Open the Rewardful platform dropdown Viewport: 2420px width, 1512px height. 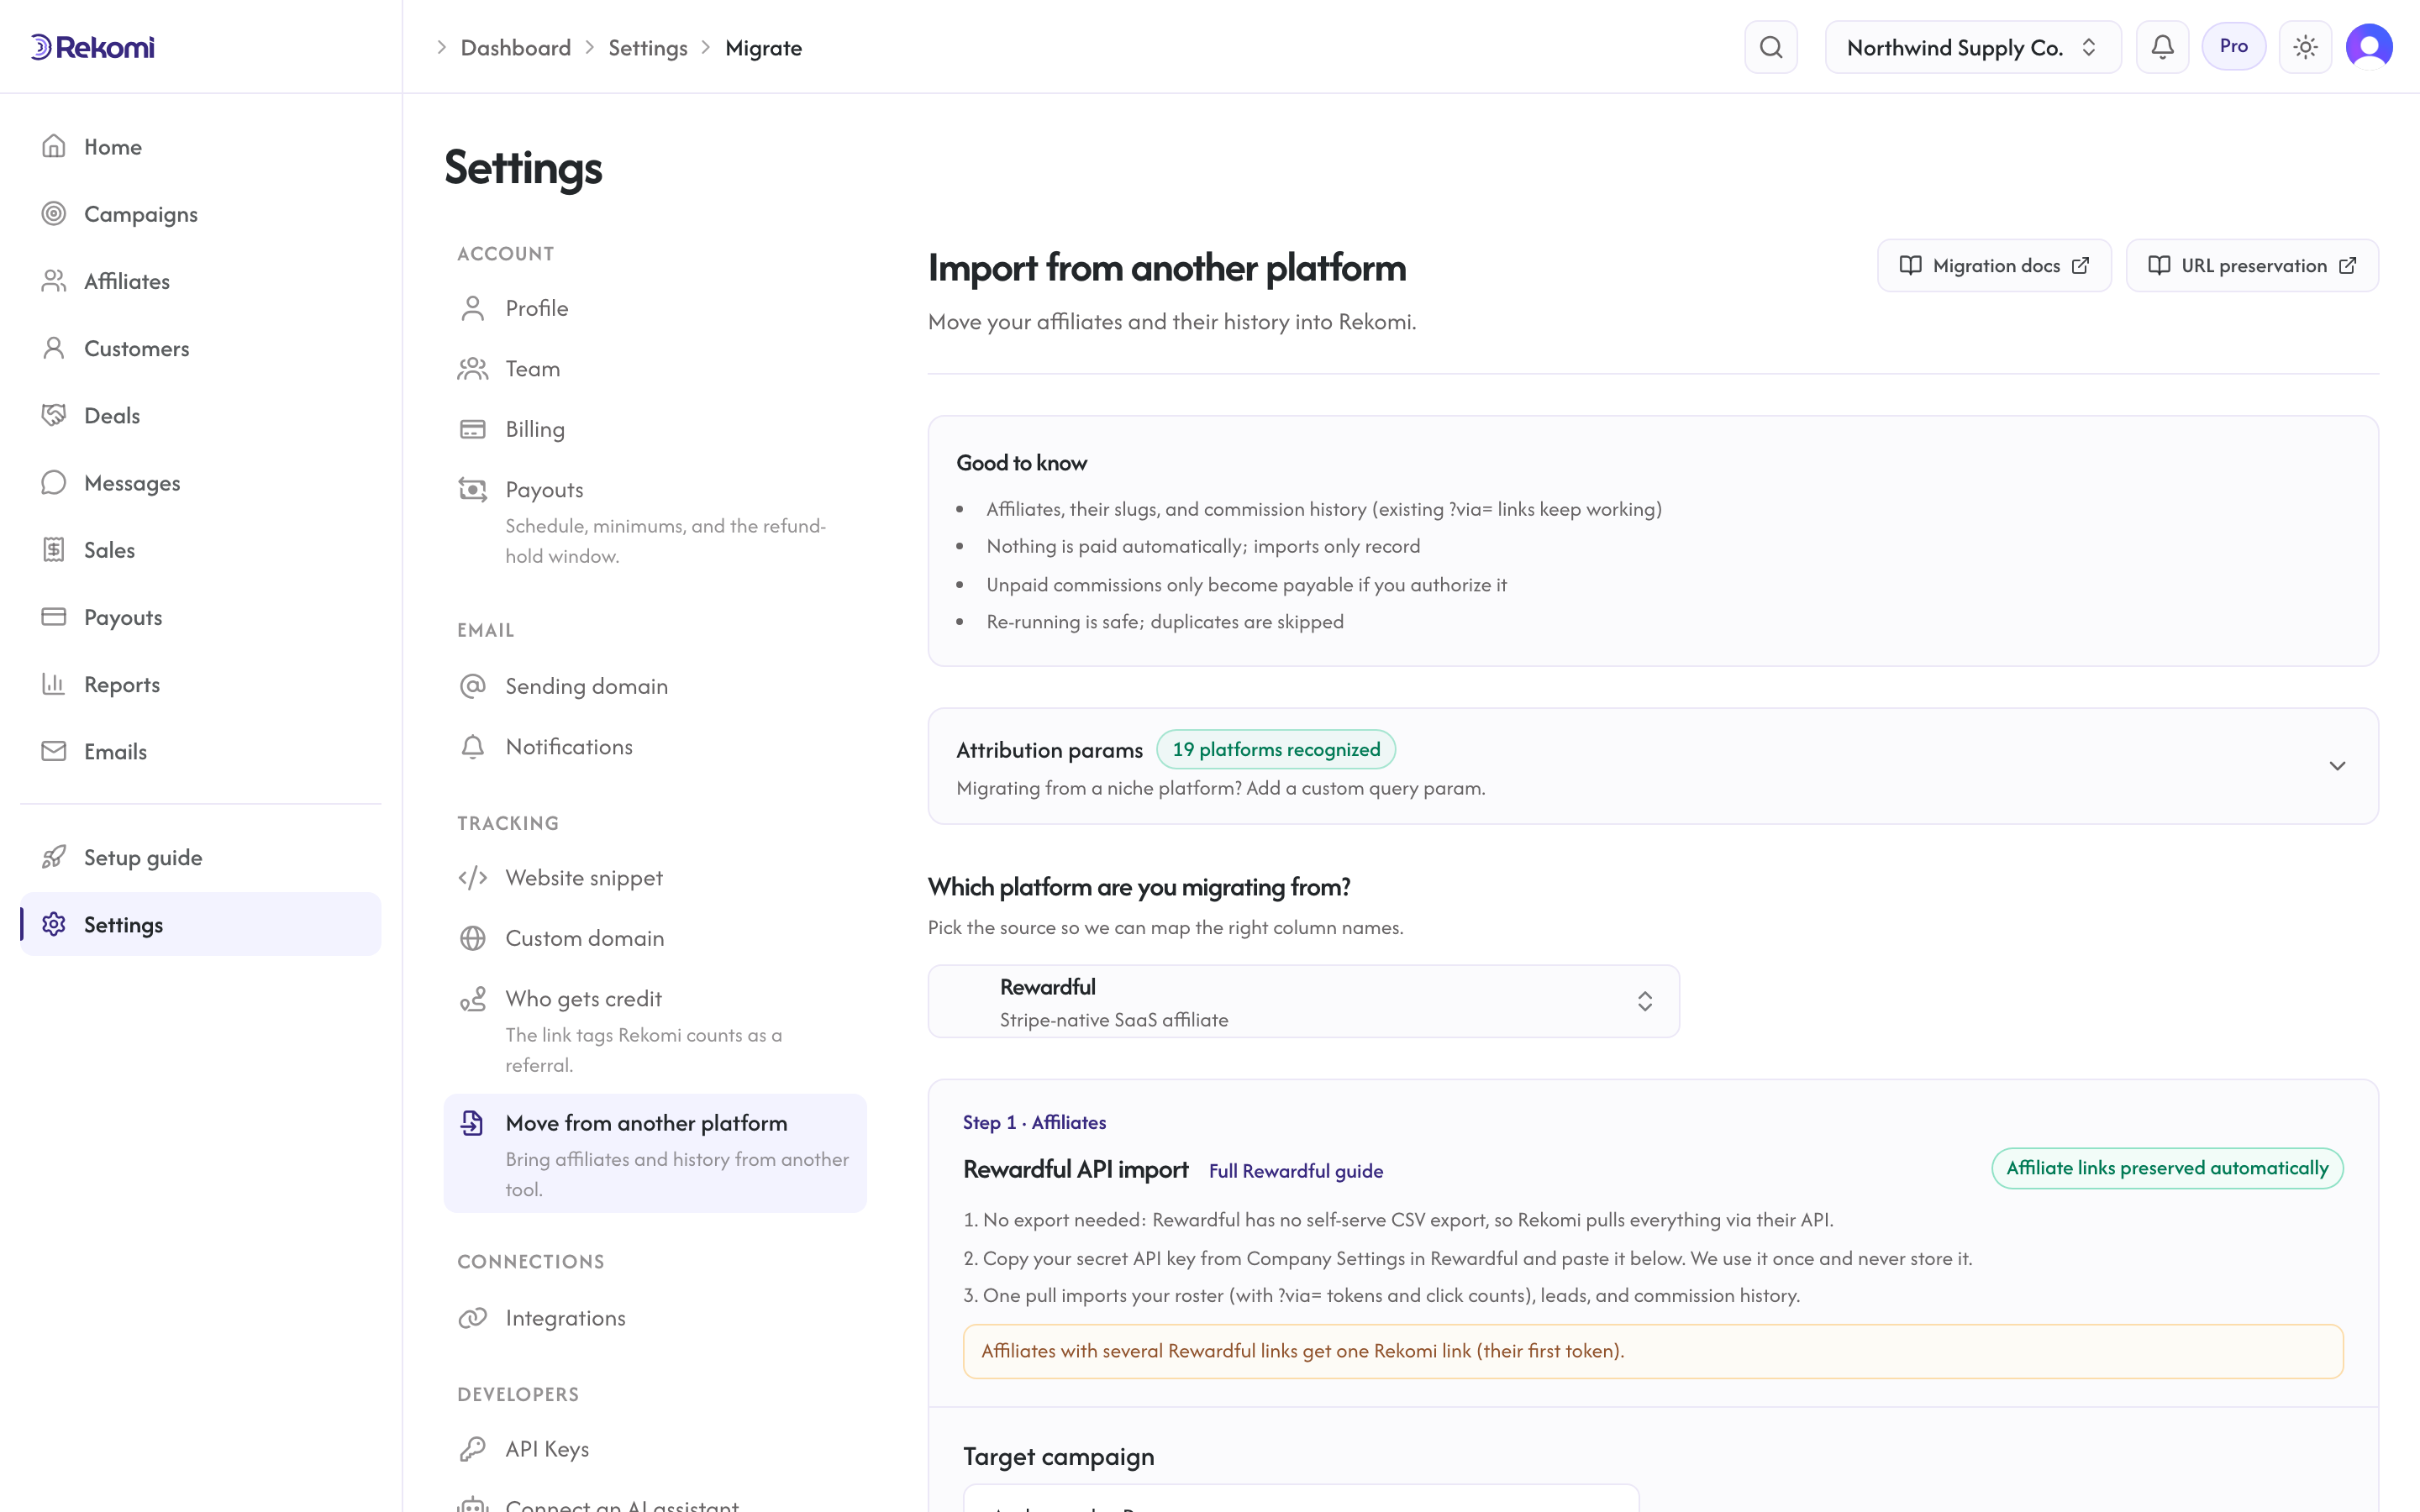click(x=1303, y=1001)
